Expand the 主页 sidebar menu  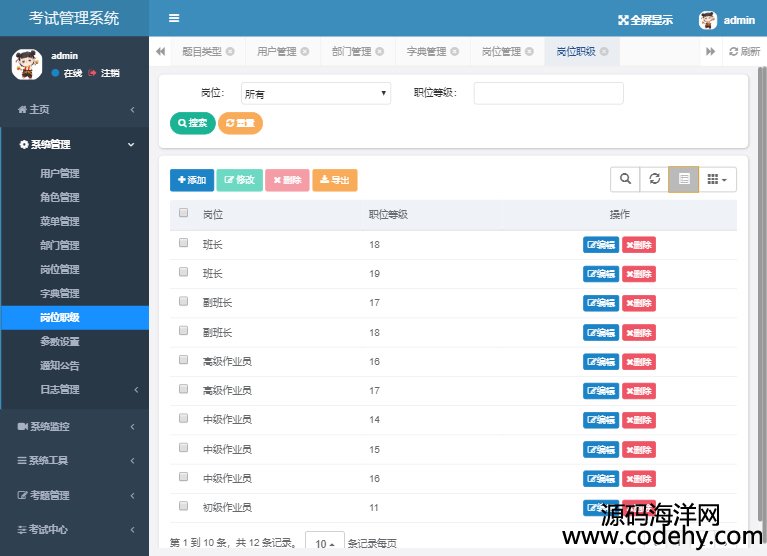pyautogui.click(x=74, y=110)
